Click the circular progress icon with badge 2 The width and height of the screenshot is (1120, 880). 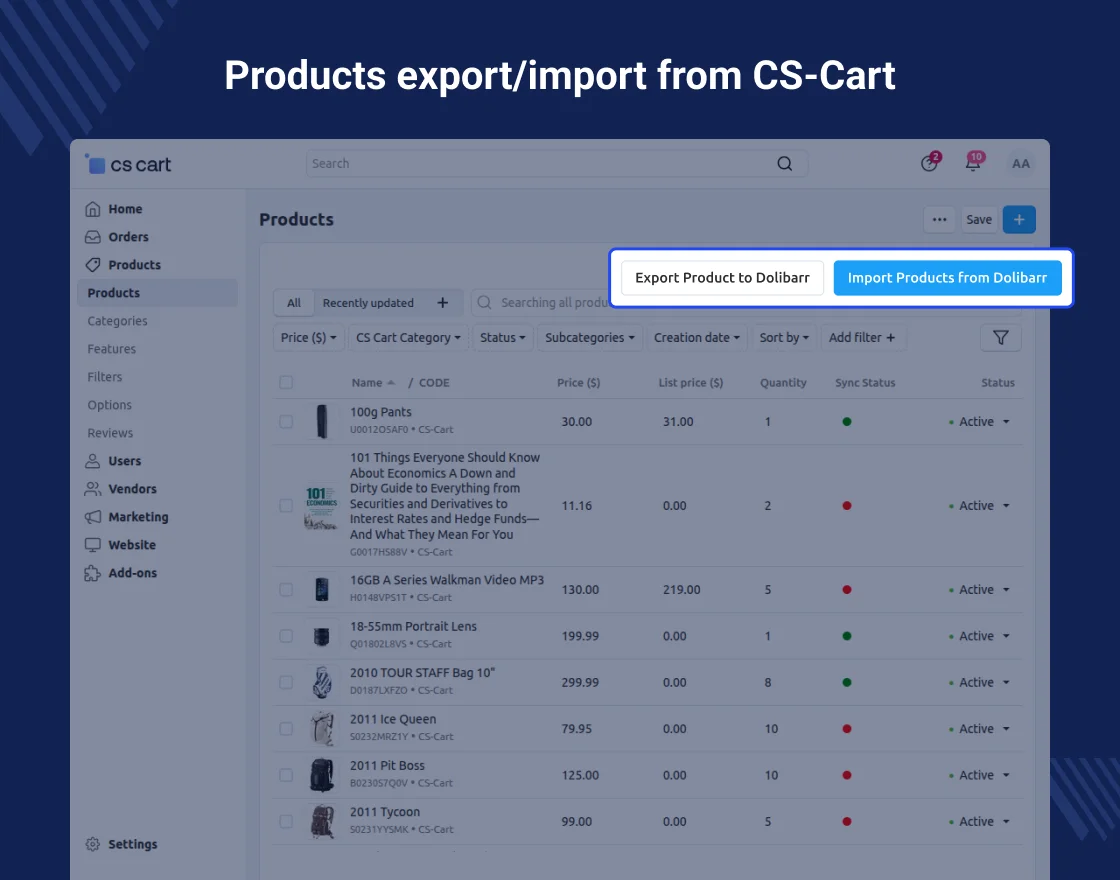point(929,164)
